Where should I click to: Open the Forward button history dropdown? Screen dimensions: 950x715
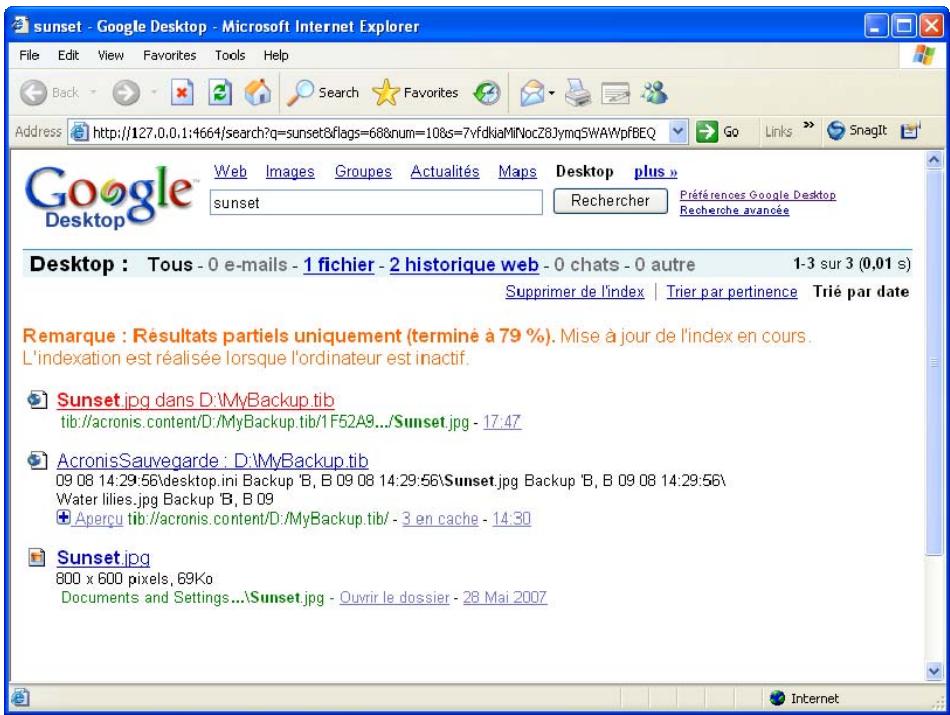point(154,93)
